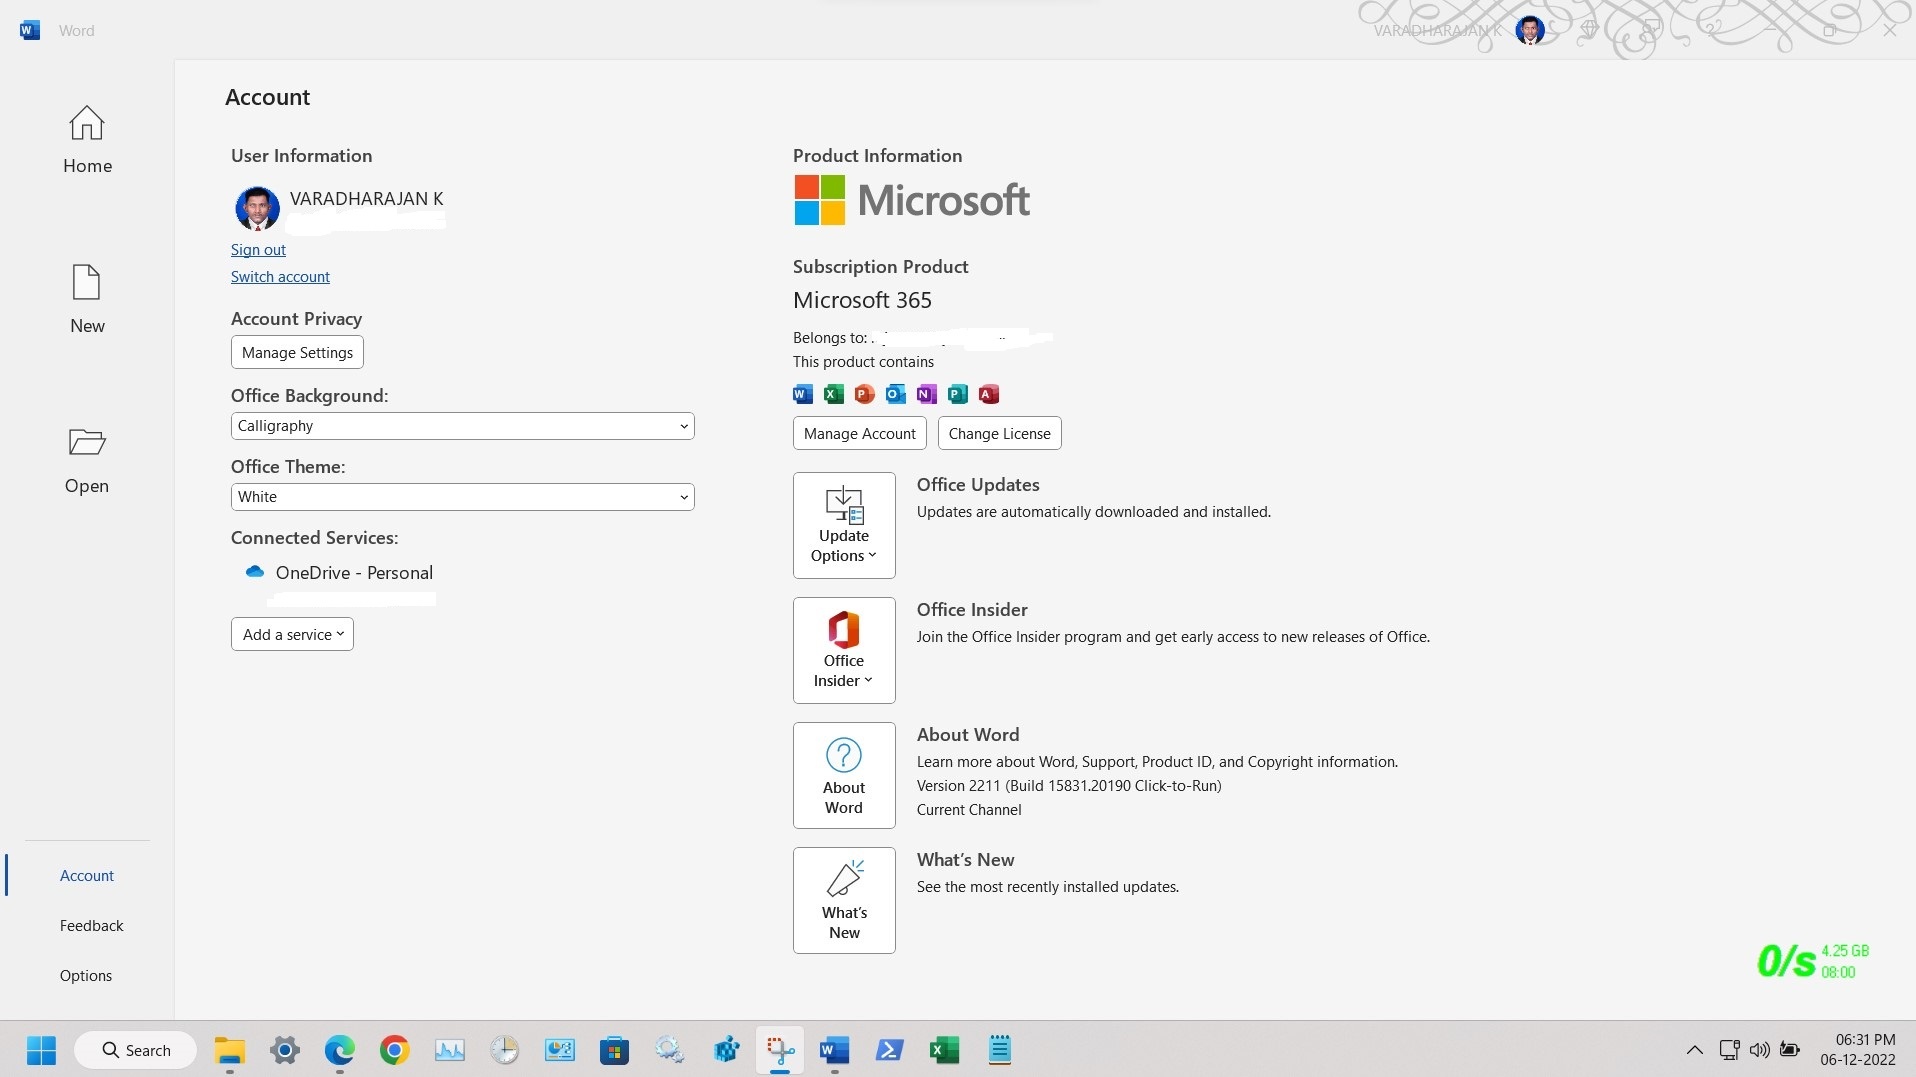
Task: Click the Word icon in product contents row
Action: click(x=803, y=394)
